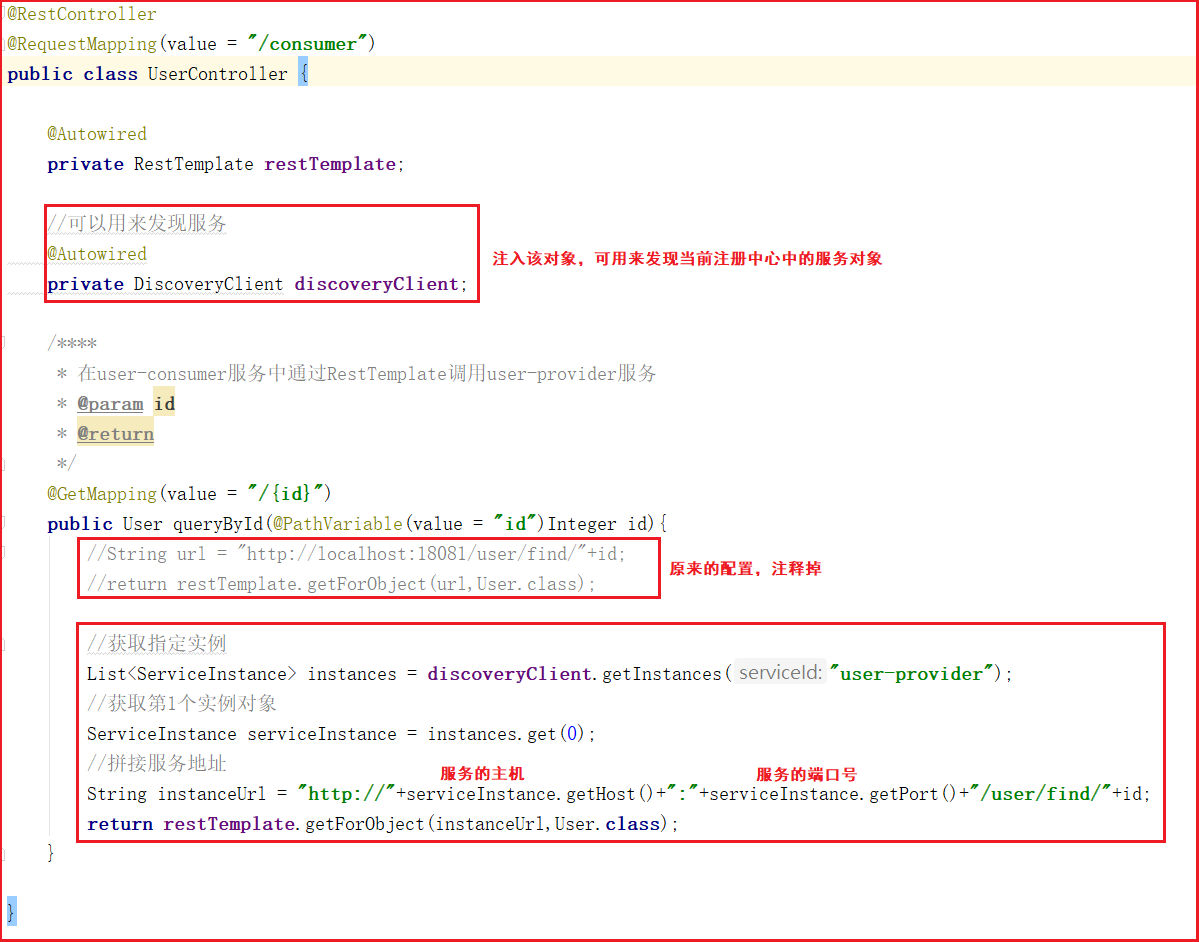The image size is (1199, 942).
Task: Click the @return Javadoc tag
Action: tap(115, 434)
